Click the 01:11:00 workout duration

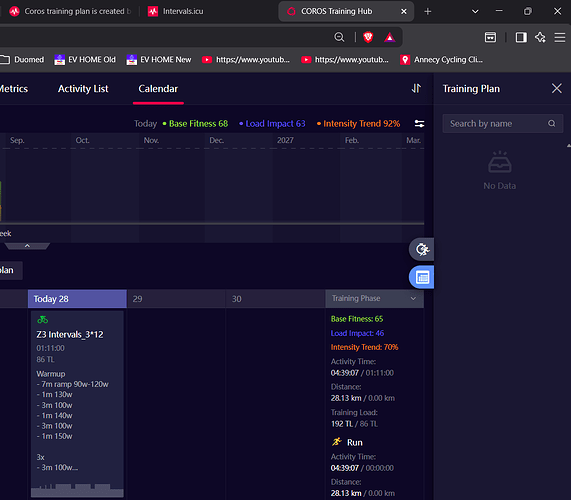pos(50,348)
